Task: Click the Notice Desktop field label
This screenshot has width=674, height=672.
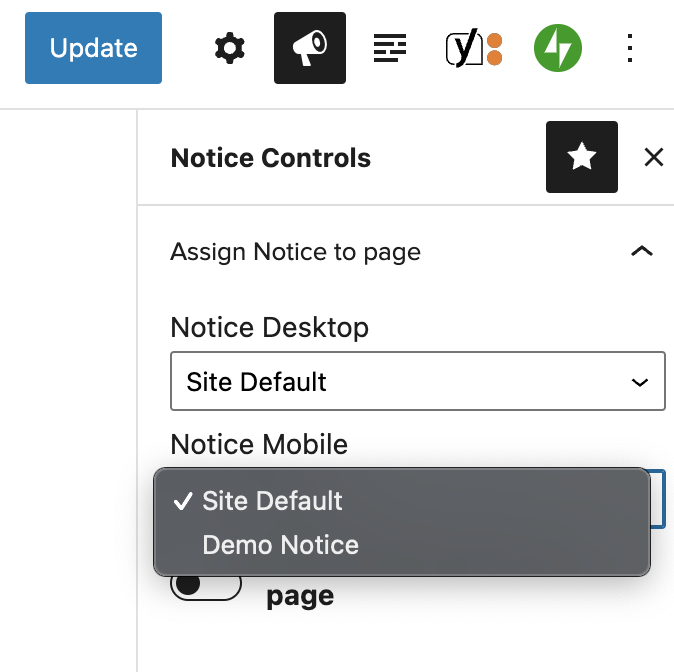Action: [270, 327]
